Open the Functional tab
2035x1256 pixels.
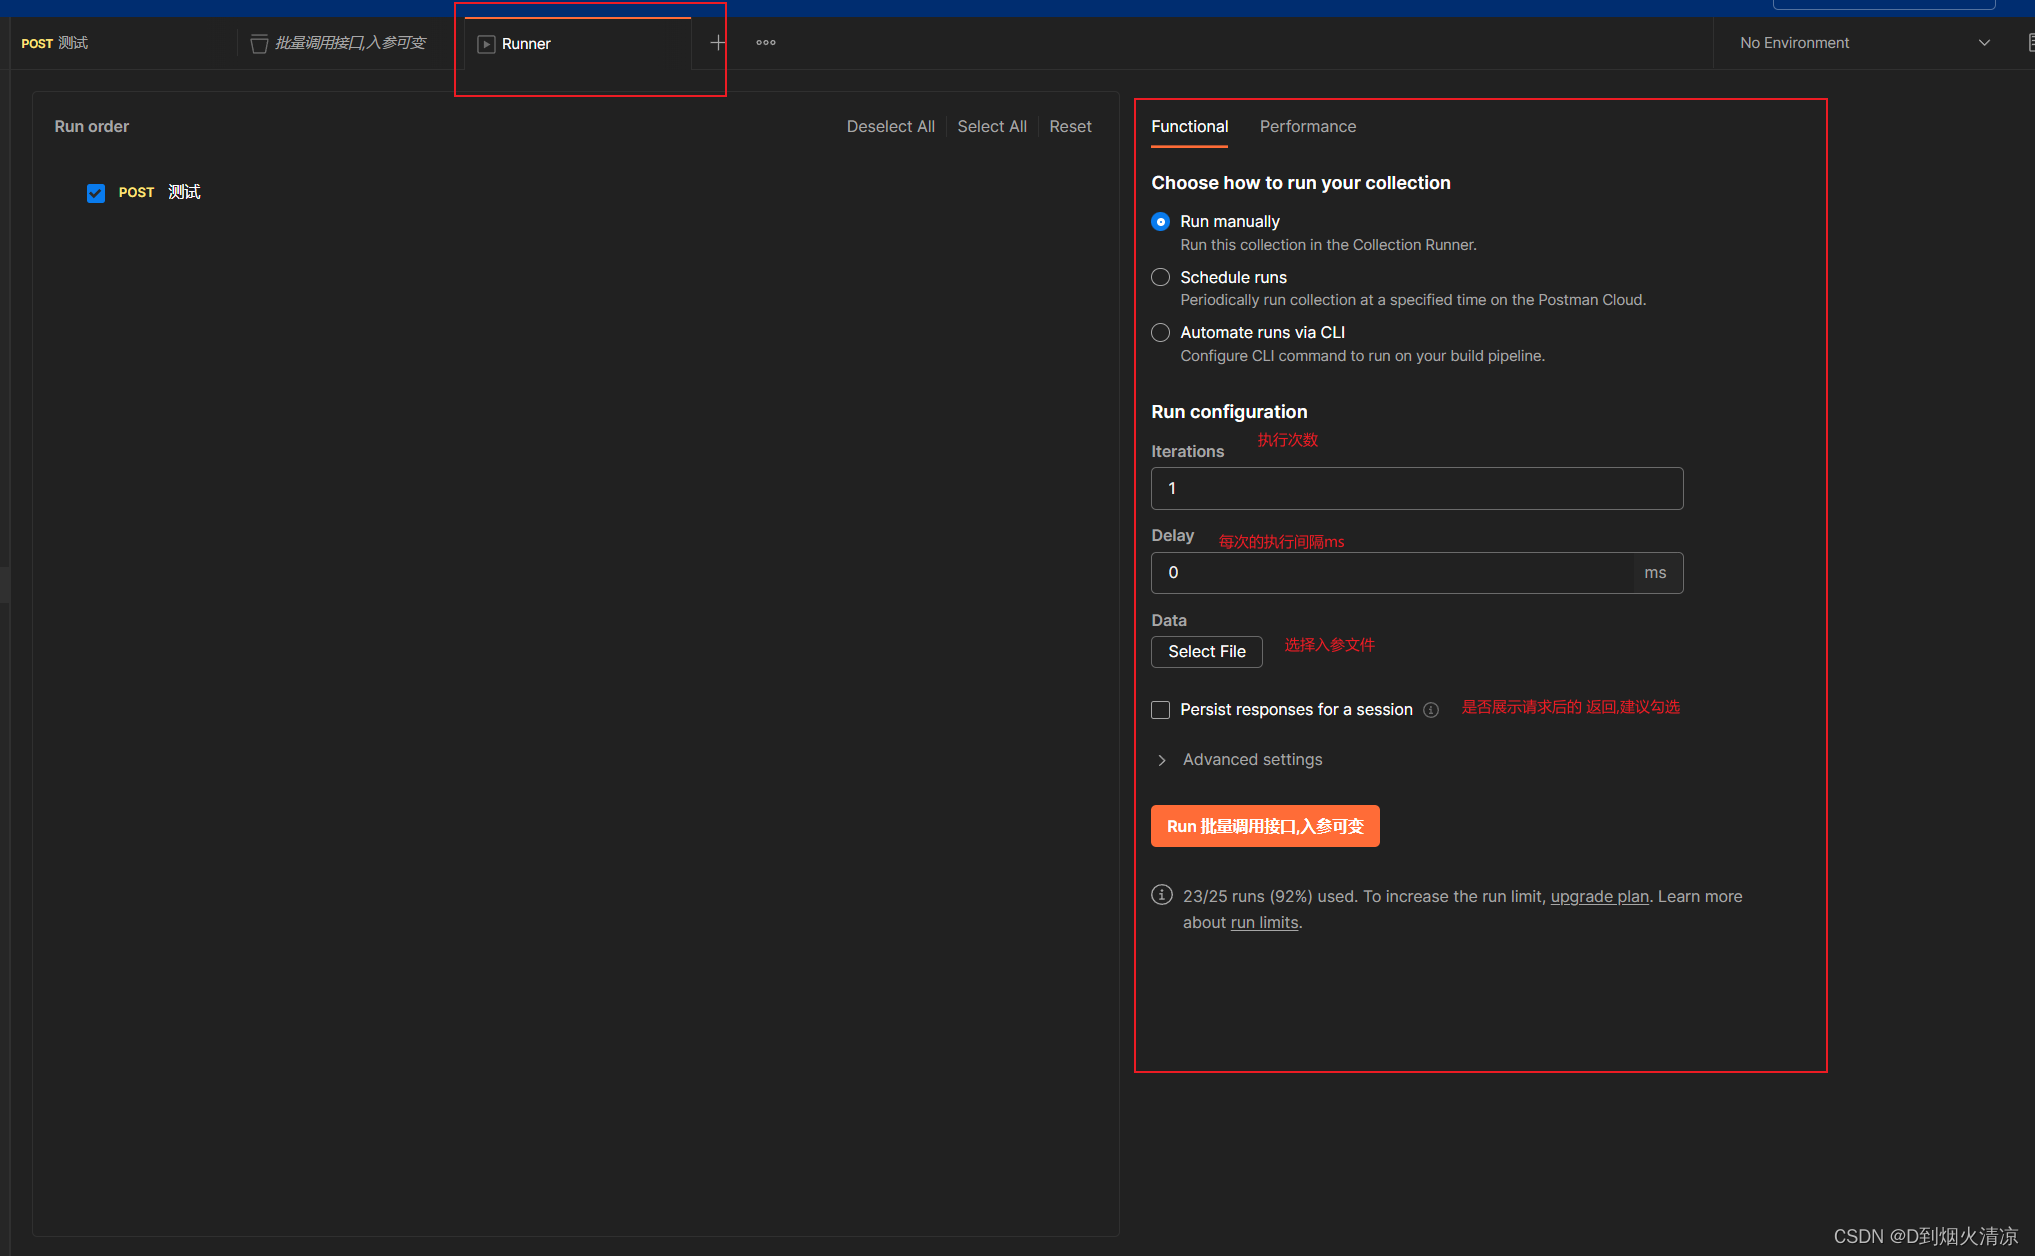click(x=1189, y=127)
